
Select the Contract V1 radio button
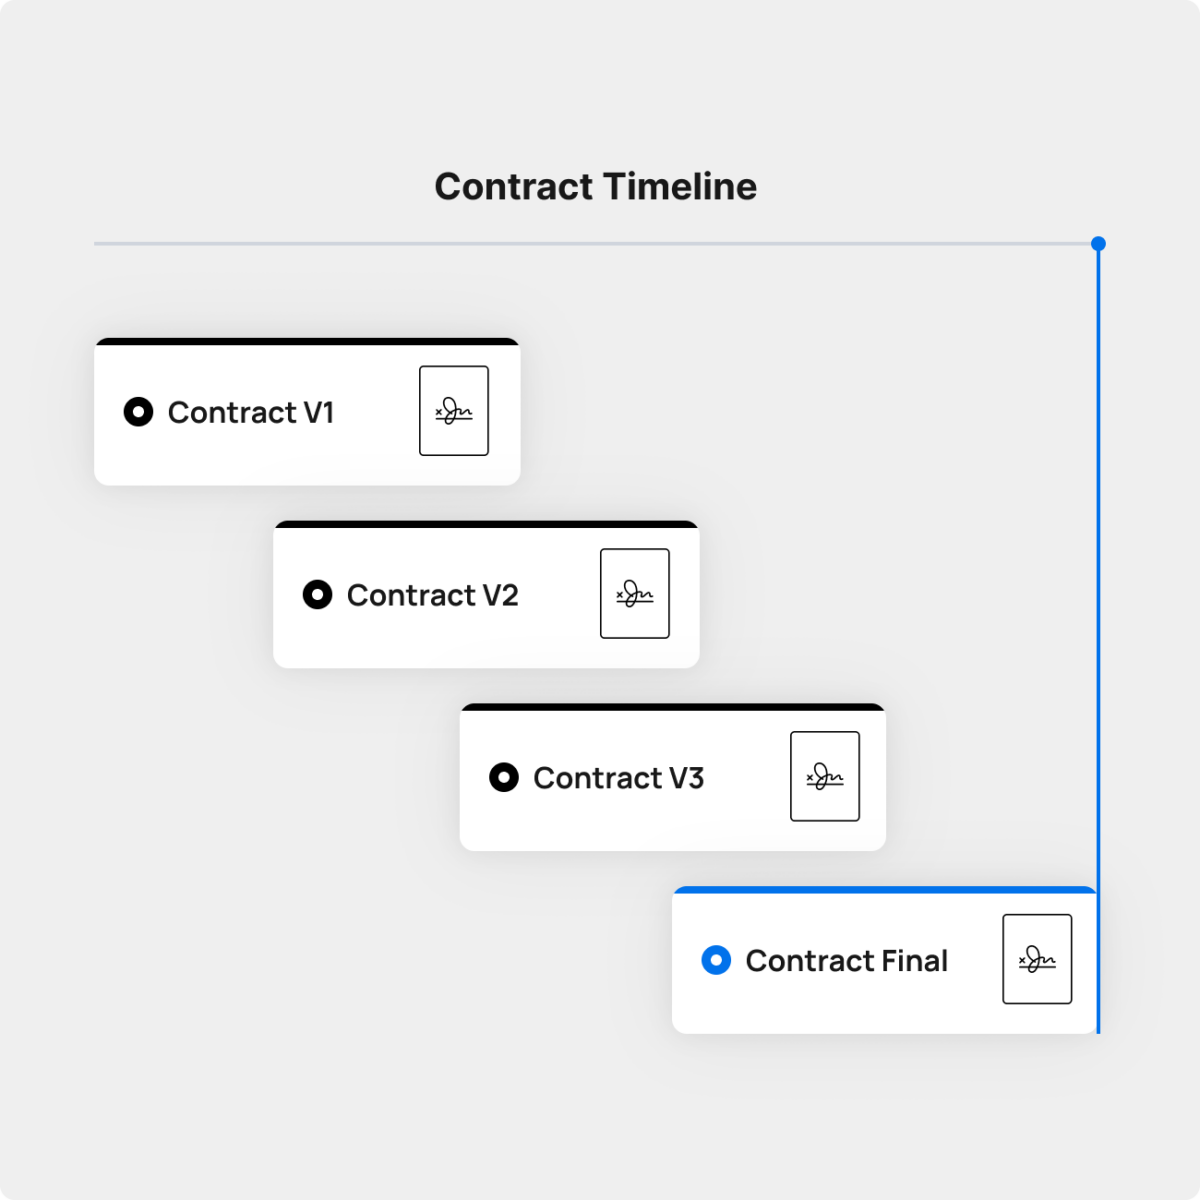(139, 412)
